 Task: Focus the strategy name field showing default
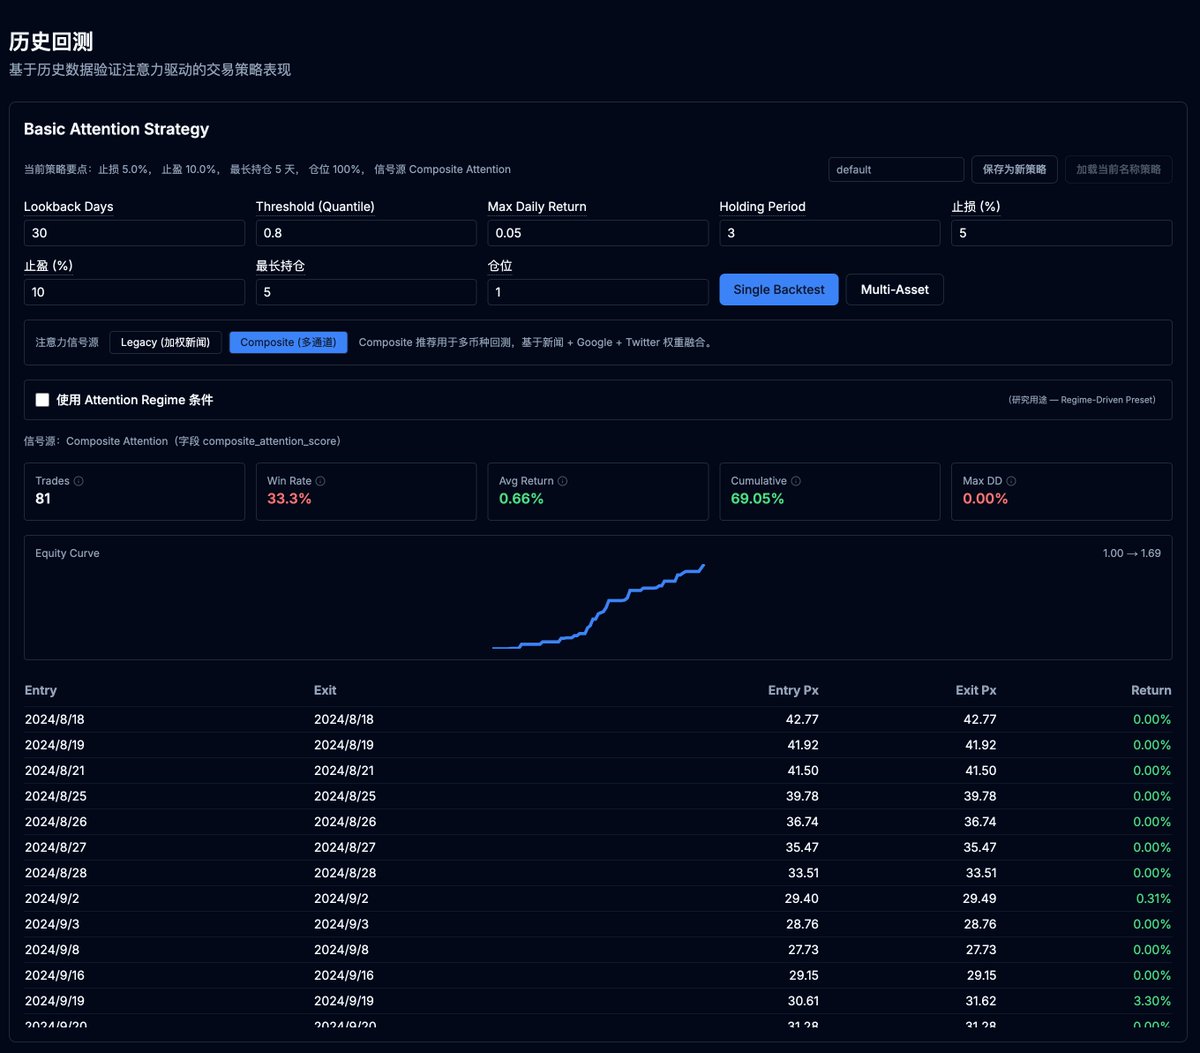coord(896,169)
